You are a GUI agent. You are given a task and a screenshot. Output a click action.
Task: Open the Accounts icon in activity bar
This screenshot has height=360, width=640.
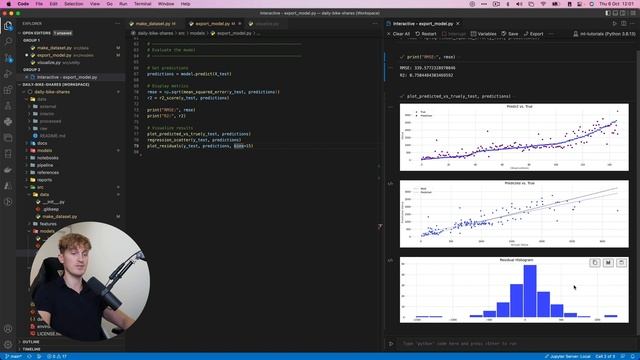coord(8,329)
